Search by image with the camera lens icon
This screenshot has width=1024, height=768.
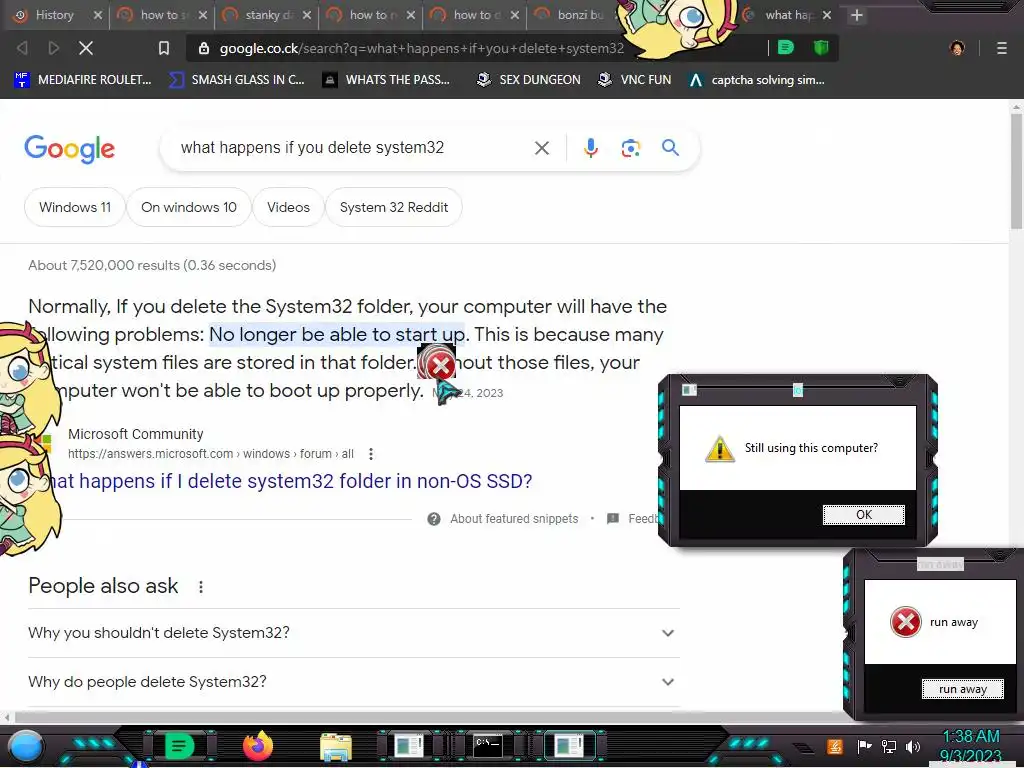(x=630, y=148)
